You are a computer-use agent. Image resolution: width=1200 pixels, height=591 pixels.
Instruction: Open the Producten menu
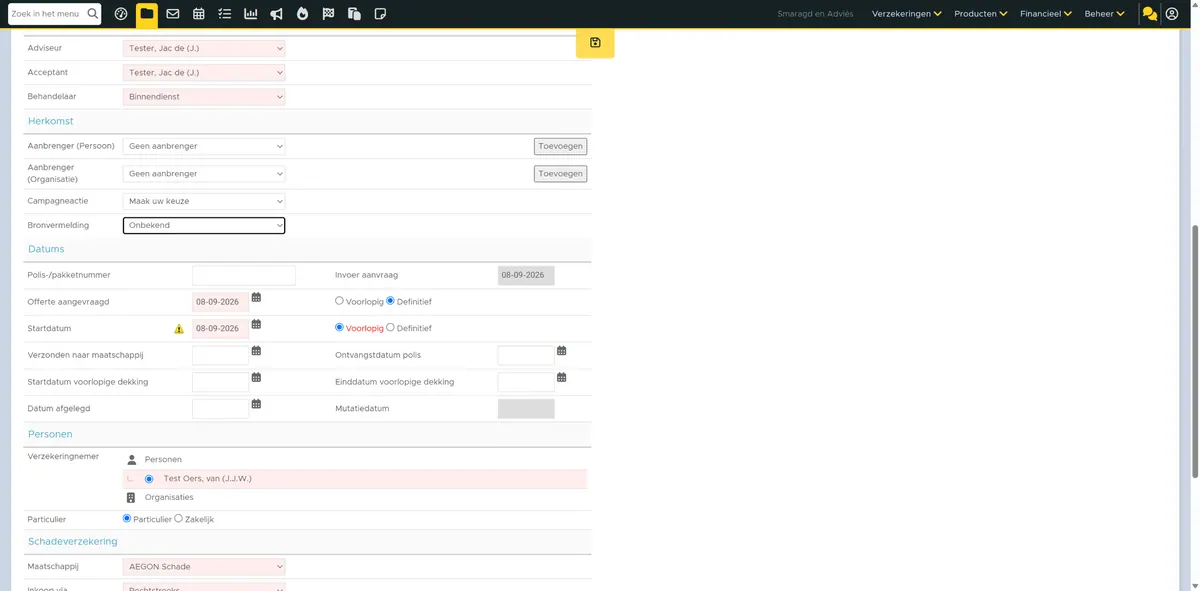tap(980, 14)
